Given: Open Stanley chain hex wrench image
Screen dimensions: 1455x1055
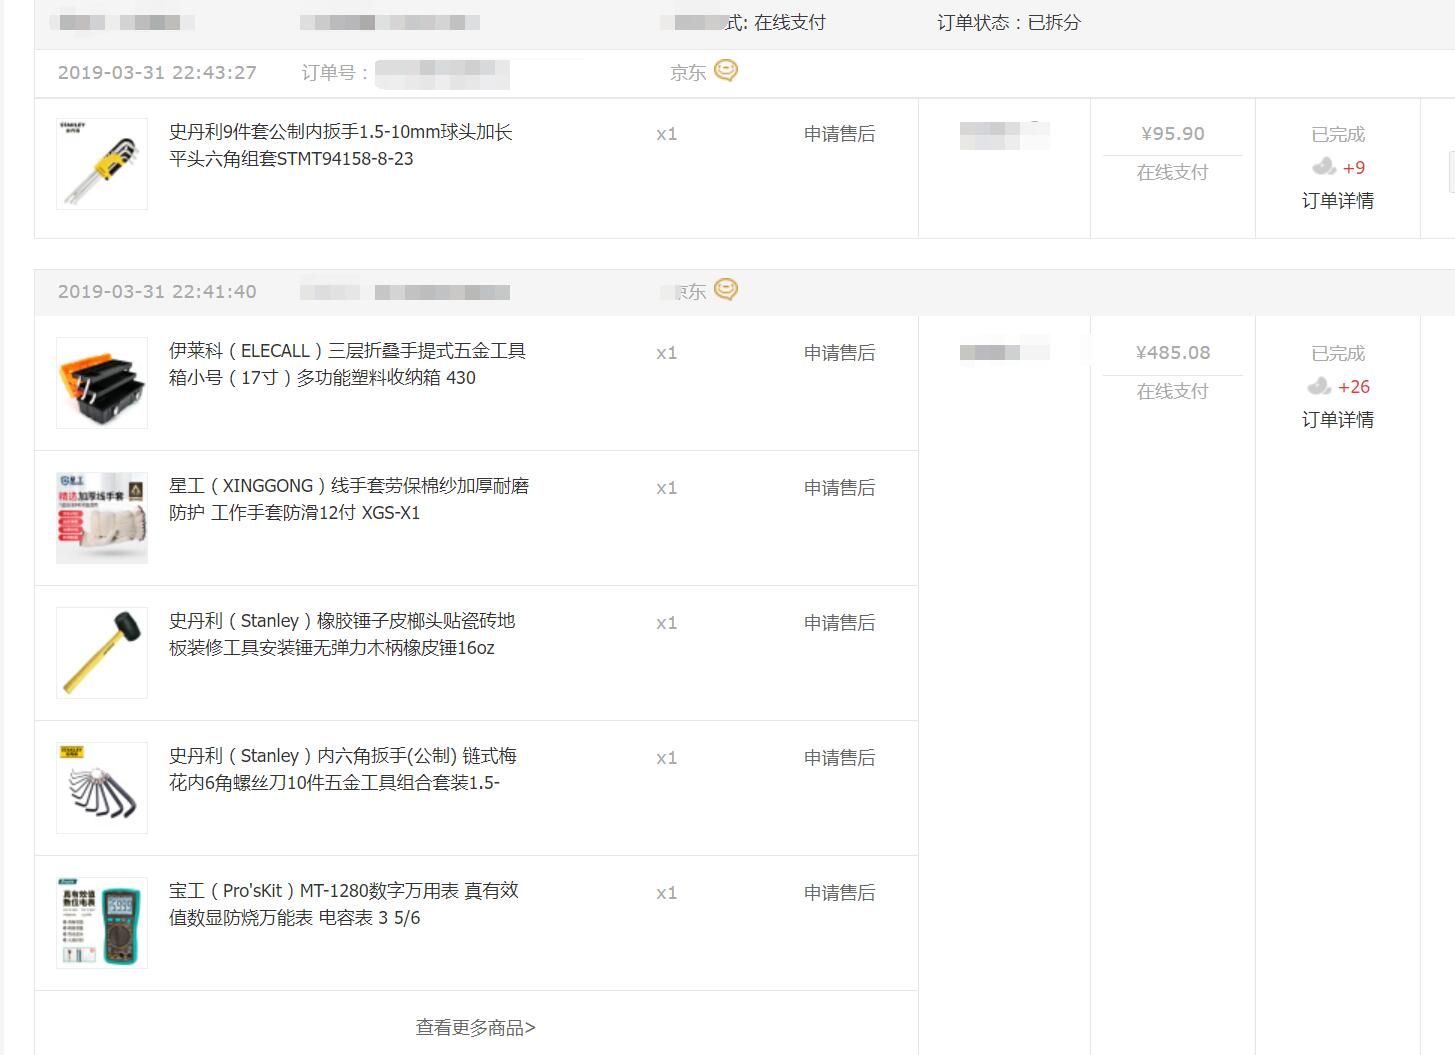Looking at the screenshot, I should click(102, 788).
